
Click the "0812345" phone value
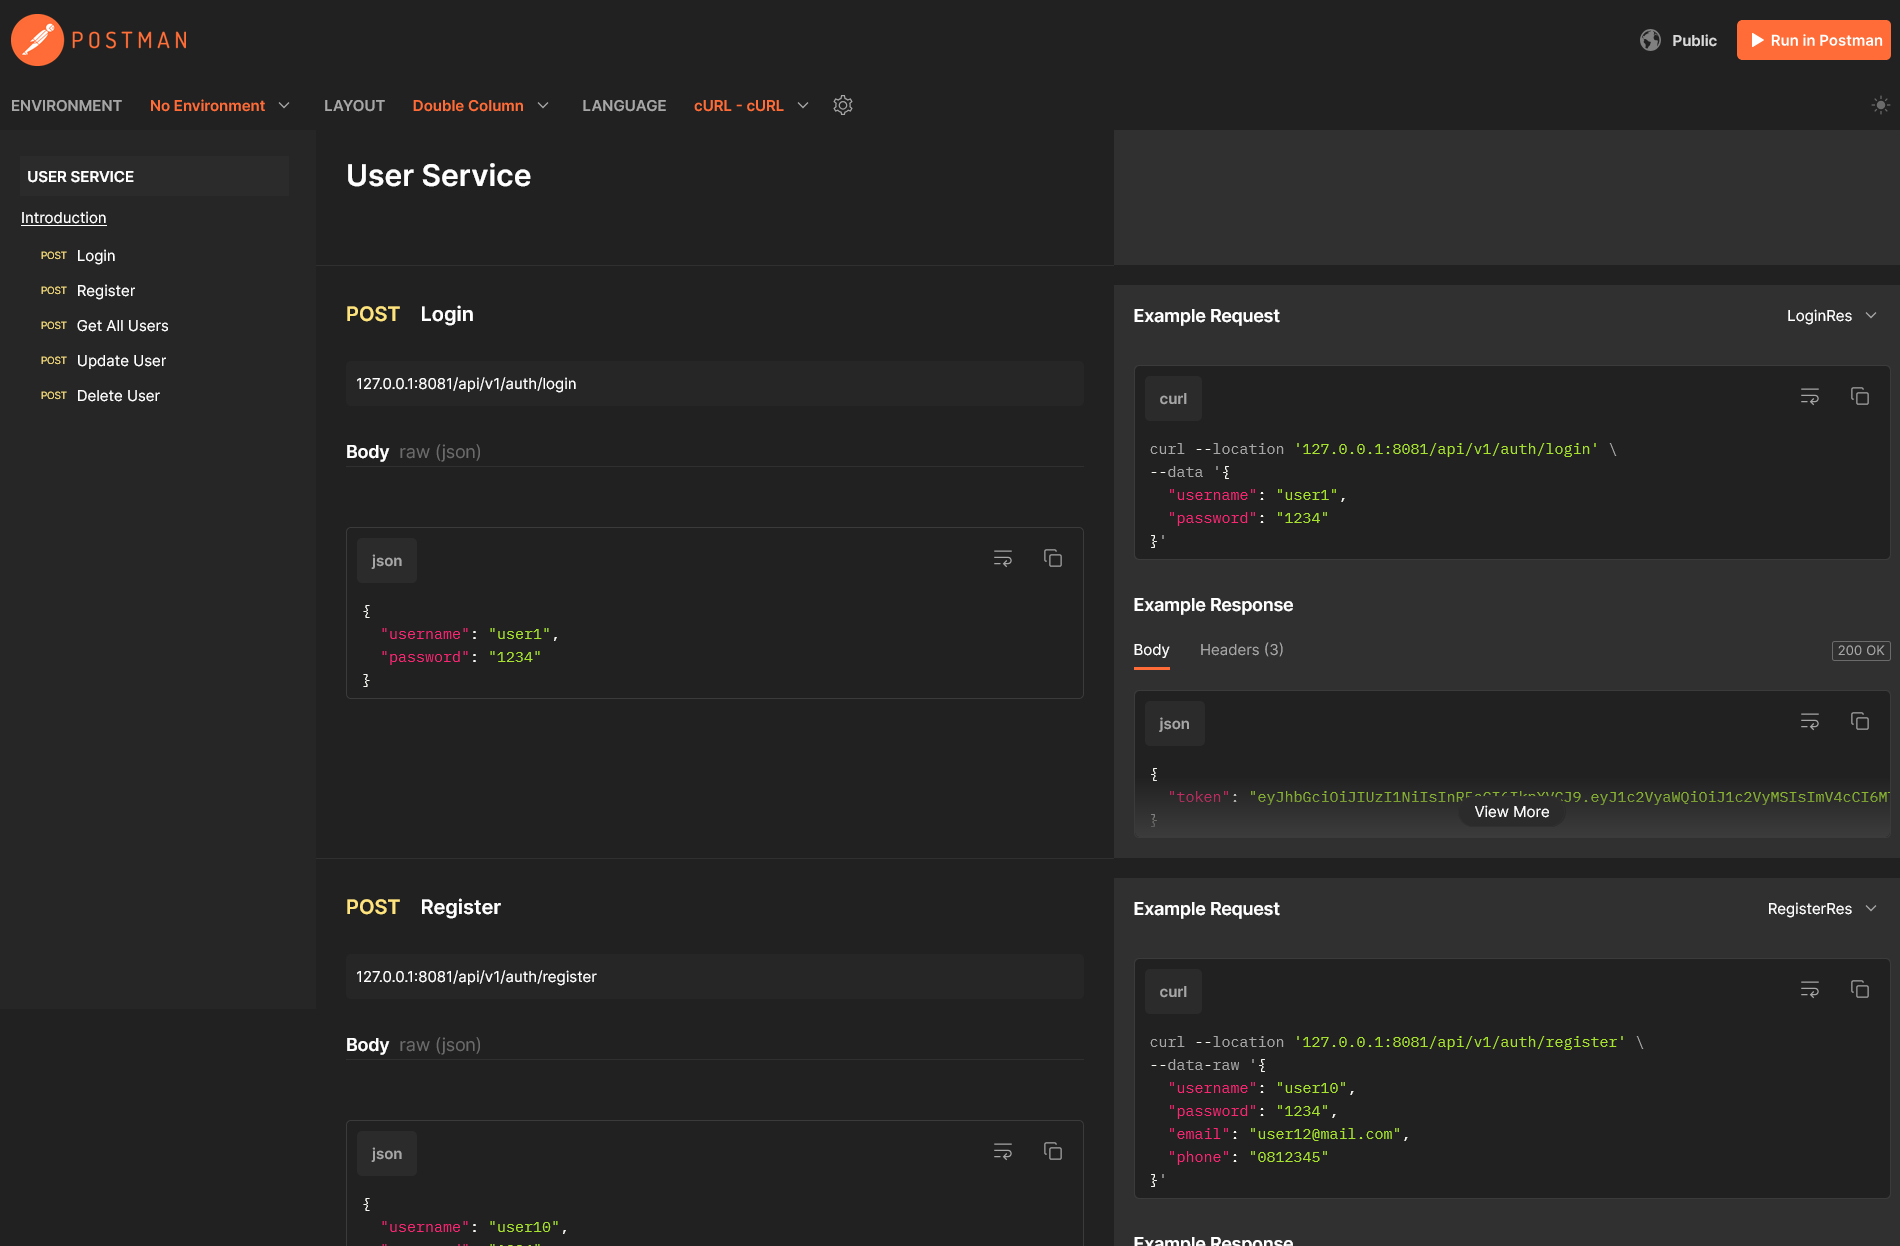point(1289,1157)
